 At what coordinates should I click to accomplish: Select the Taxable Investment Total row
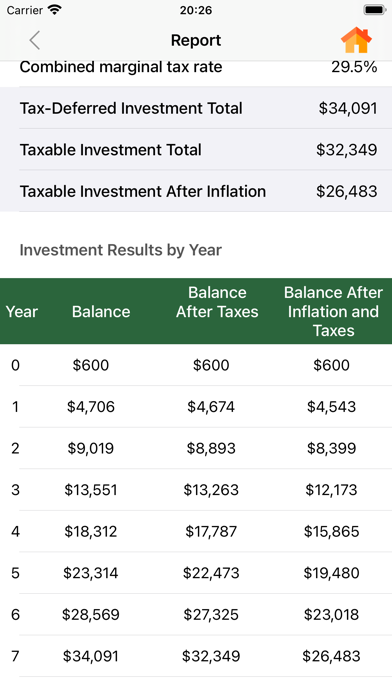pos(196,150)
